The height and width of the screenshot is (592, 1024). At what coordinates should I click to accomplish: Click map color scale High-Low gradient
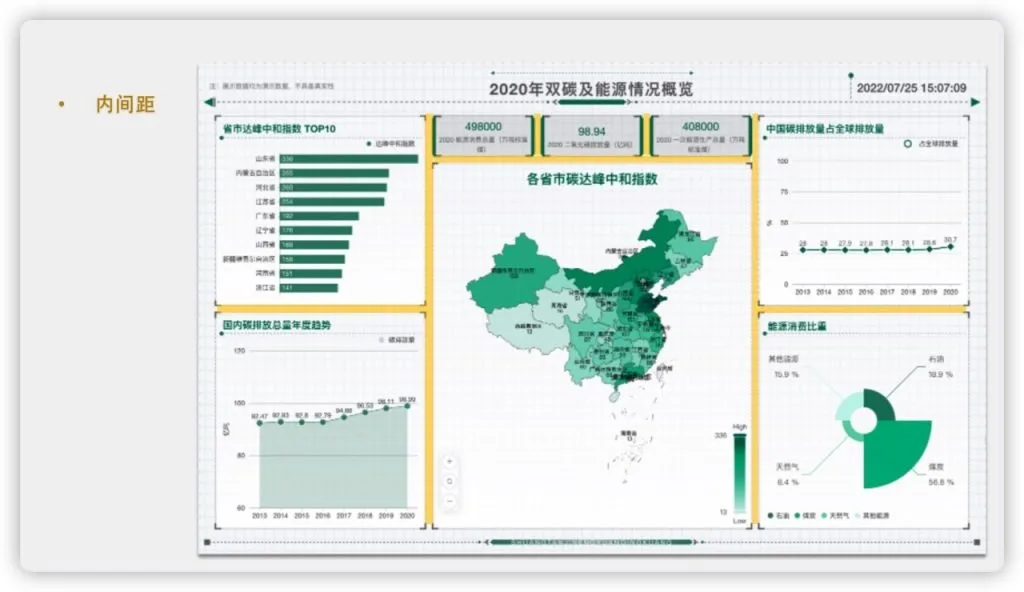739,473
